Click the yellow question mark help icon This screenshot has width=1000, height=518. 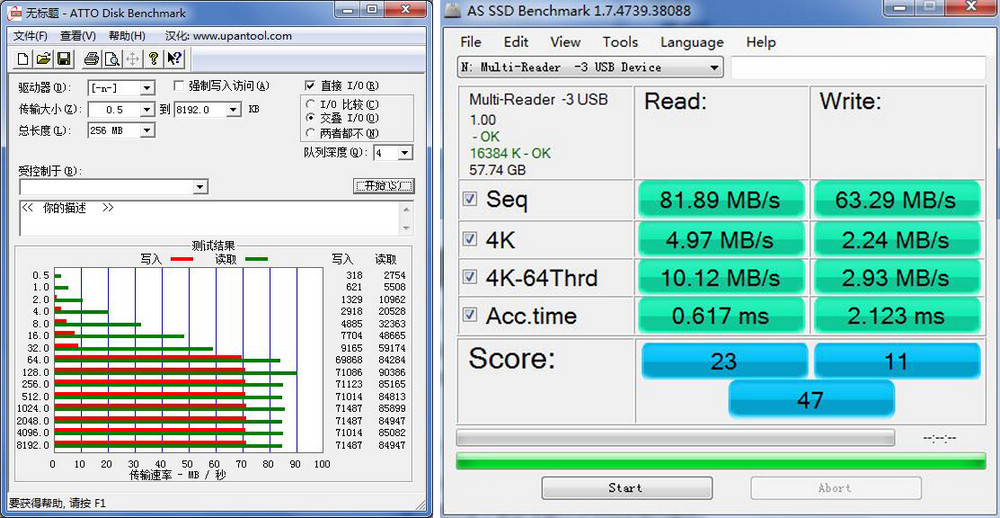[x=153, y=59]
